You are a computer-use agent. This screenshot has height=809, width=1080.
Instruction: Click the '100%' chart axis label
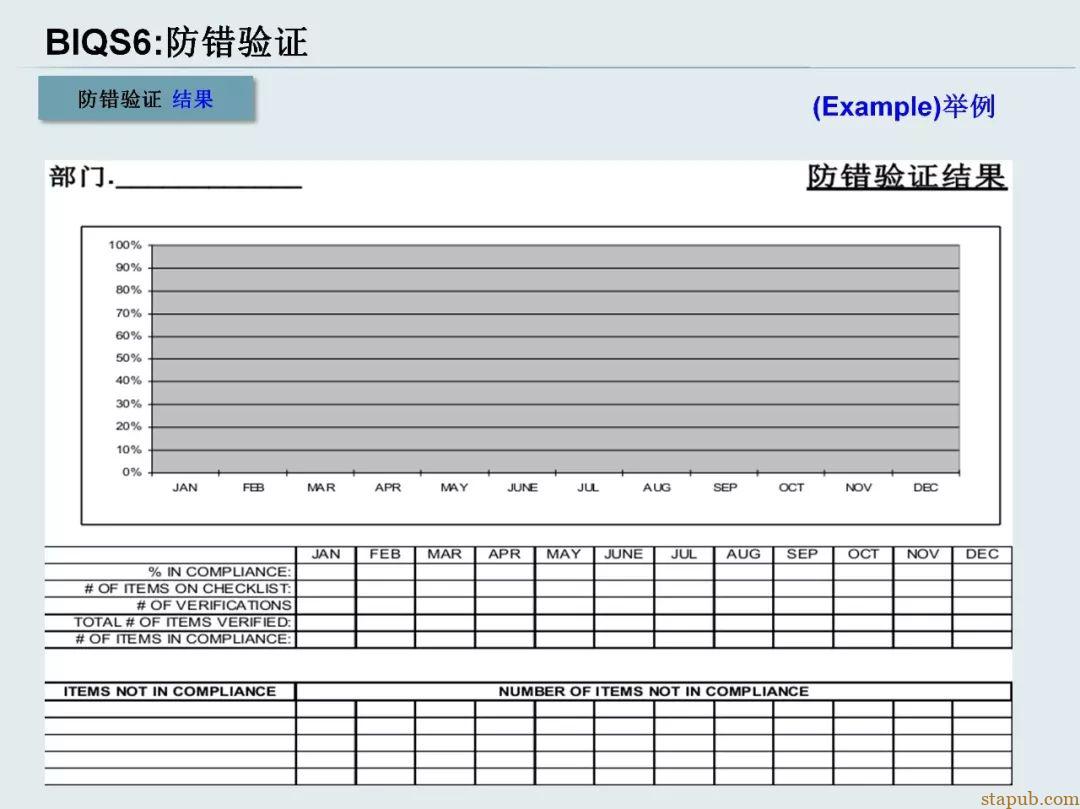click(125, 245)
